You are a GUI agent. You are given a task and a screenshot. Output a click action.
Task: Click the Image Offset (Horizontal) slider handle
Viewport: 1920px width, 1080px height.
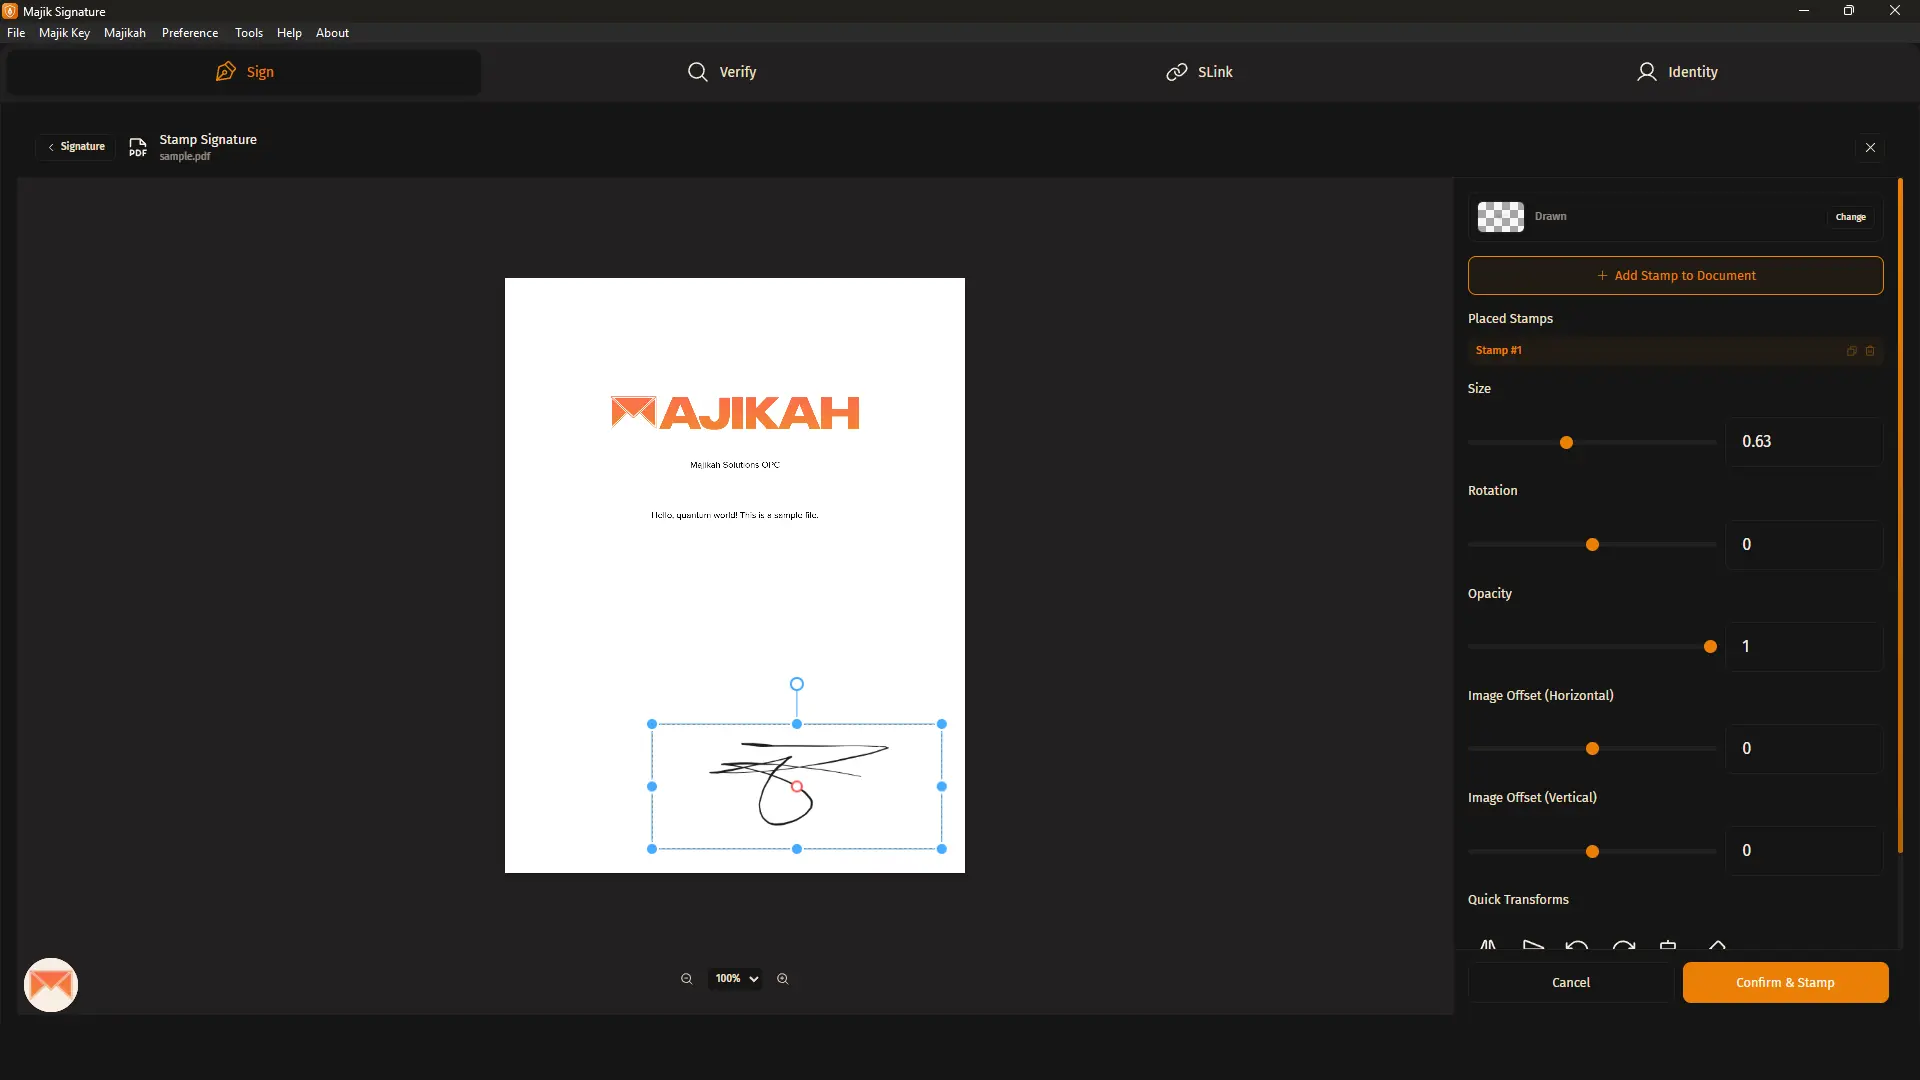1593,749
